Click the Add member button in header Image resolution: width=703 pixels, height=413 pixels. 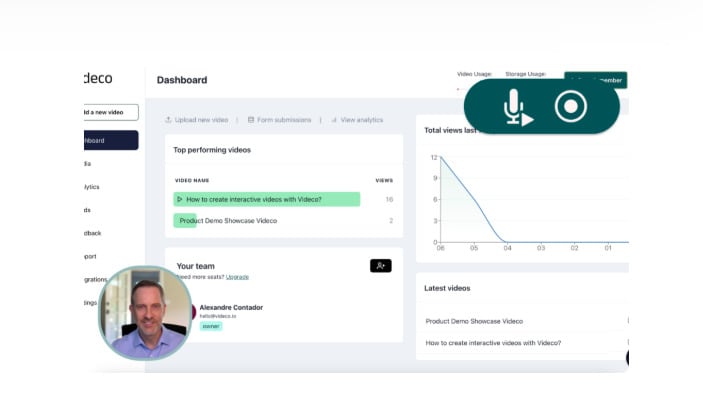pyautogui.click(x=595, y=80)
